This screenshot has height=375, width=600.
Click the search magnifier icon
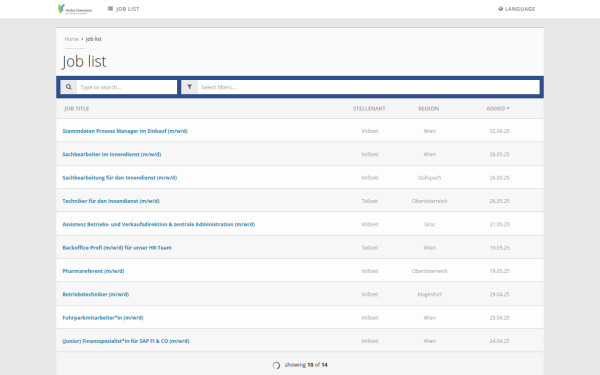[69, 87]
